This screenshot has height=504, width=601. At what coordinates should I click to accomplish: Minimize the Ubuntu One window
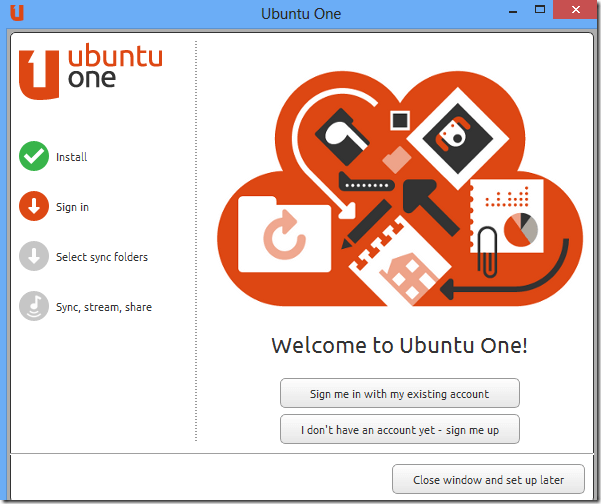[513, 11]
